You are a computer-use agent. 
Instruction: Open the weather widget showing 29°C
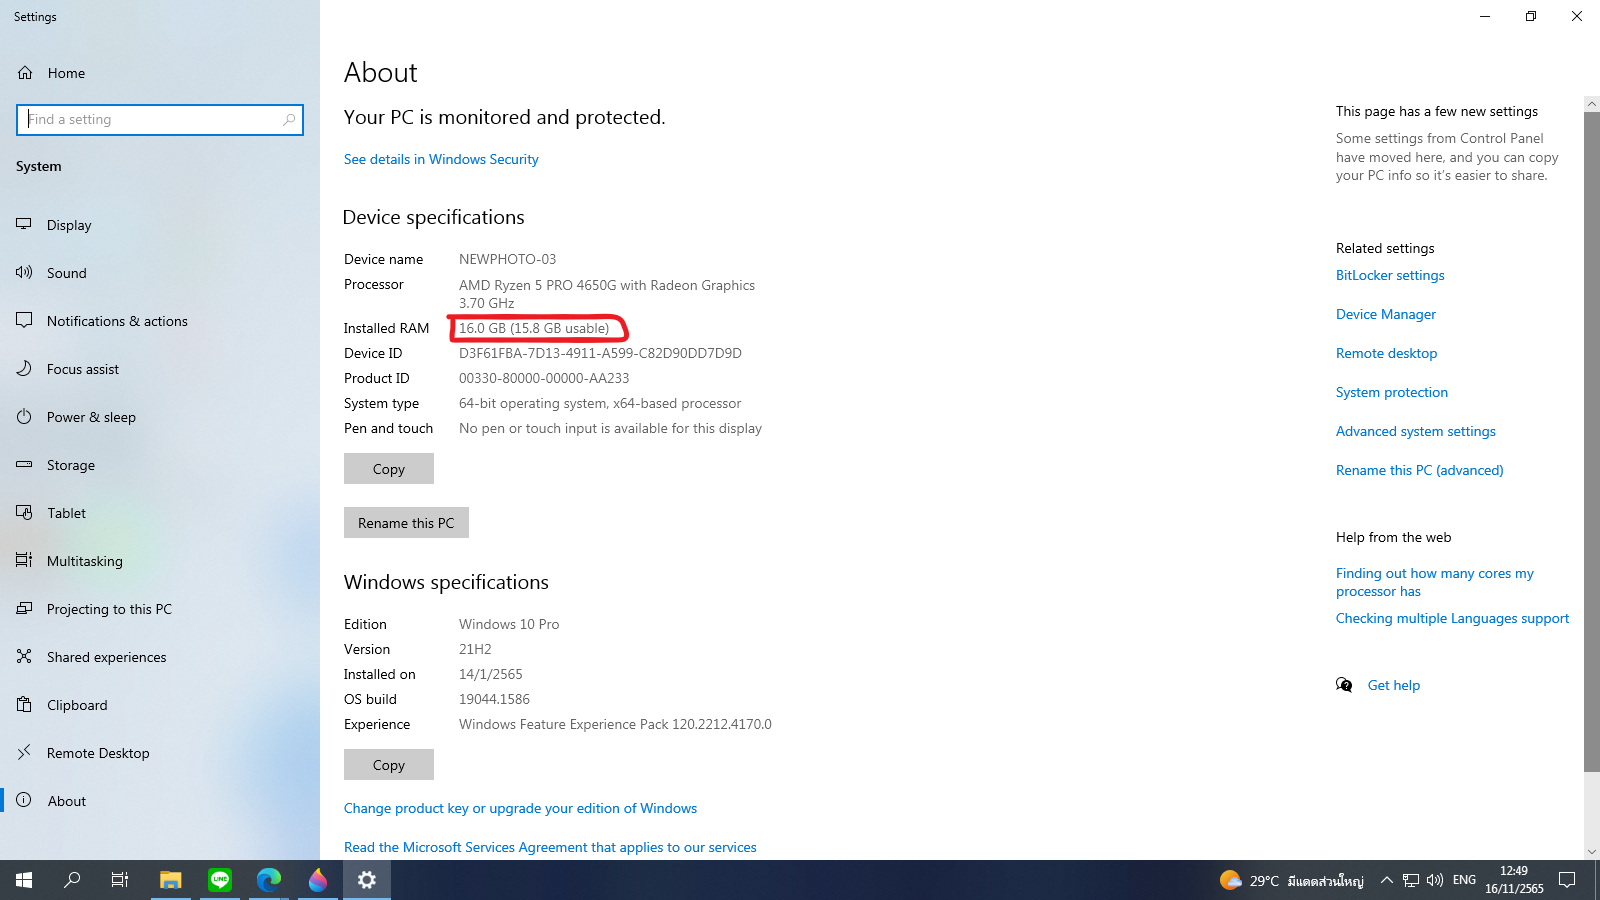click(1291, 880)
